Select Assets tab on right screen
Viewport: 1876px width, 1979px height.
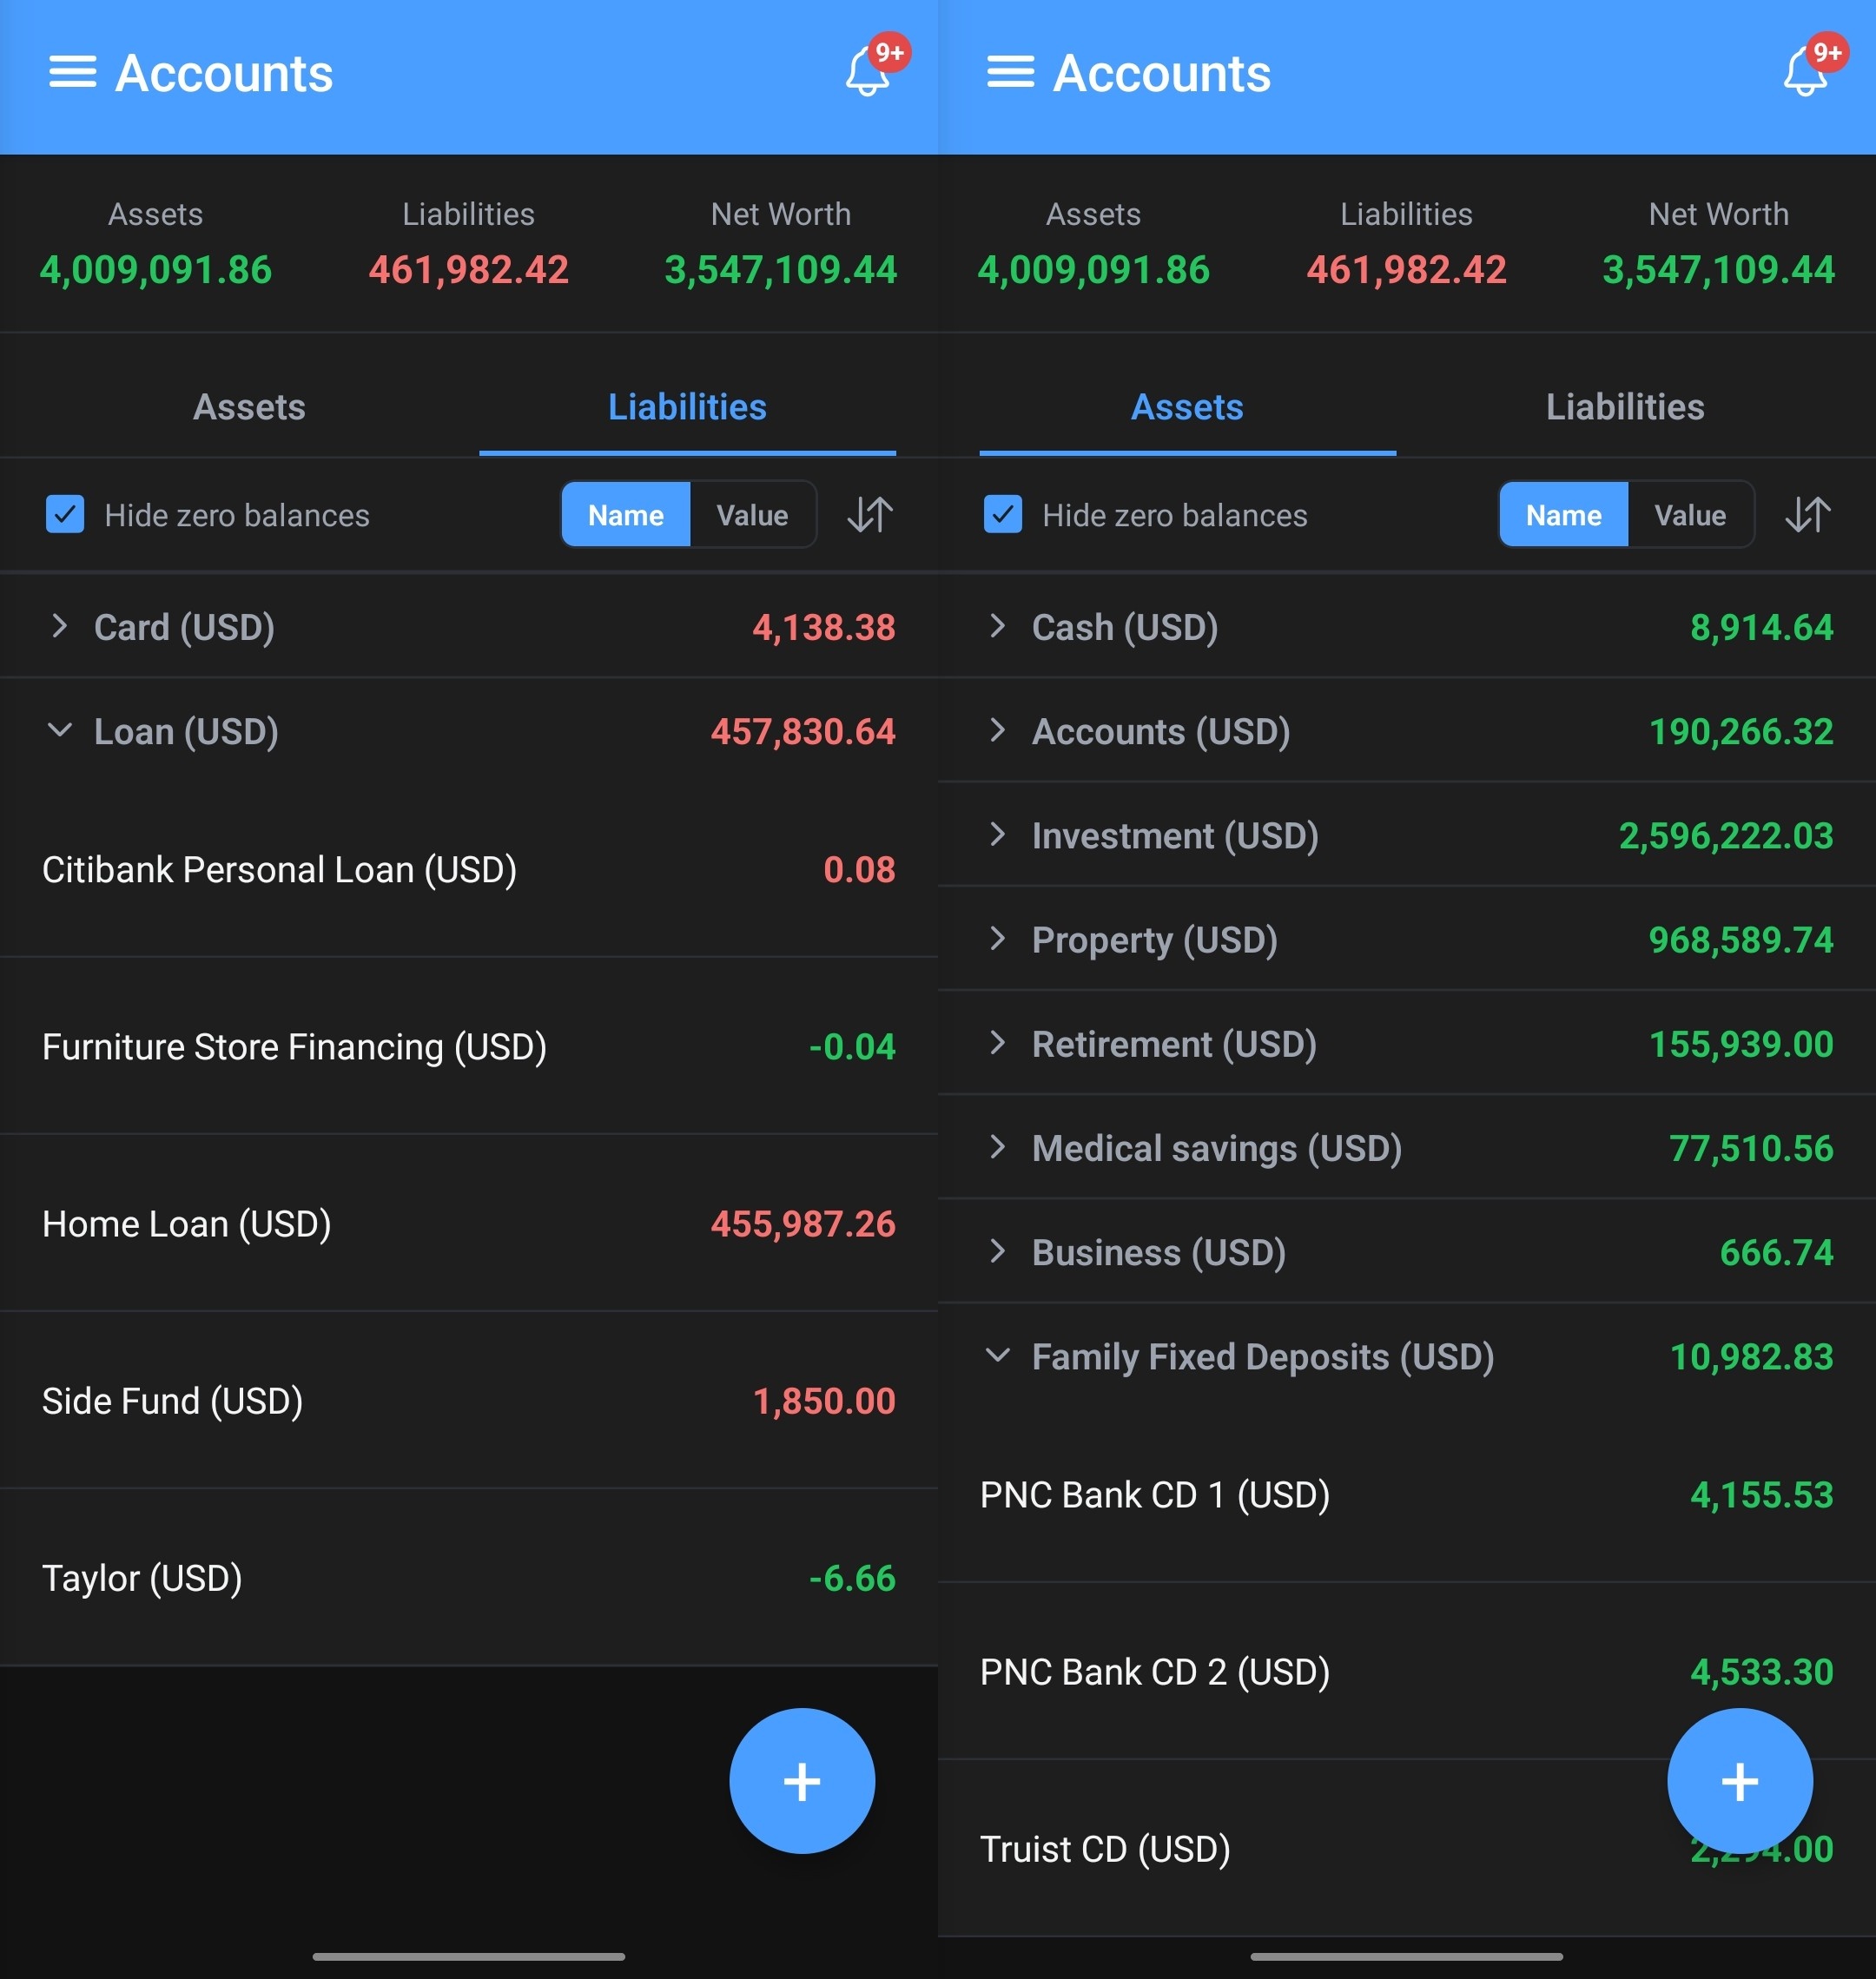(1187, 407)
